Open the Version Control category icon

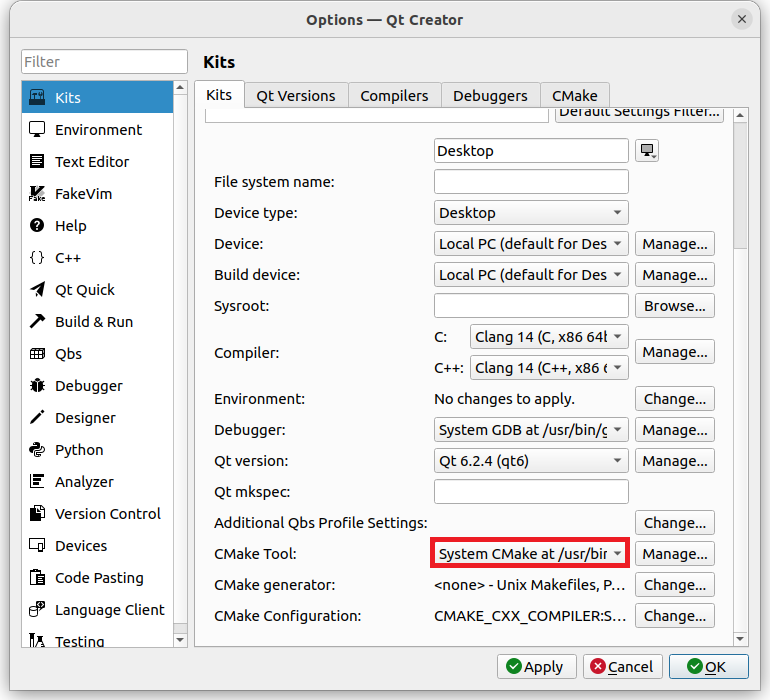pyautogui.click(x=37, y=513)
